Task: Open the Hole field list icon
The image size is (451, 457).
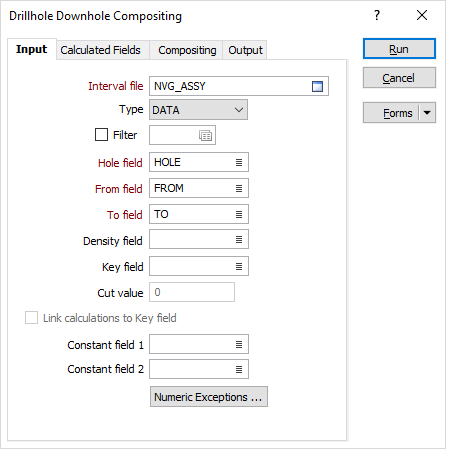Action: pos(239,162)
